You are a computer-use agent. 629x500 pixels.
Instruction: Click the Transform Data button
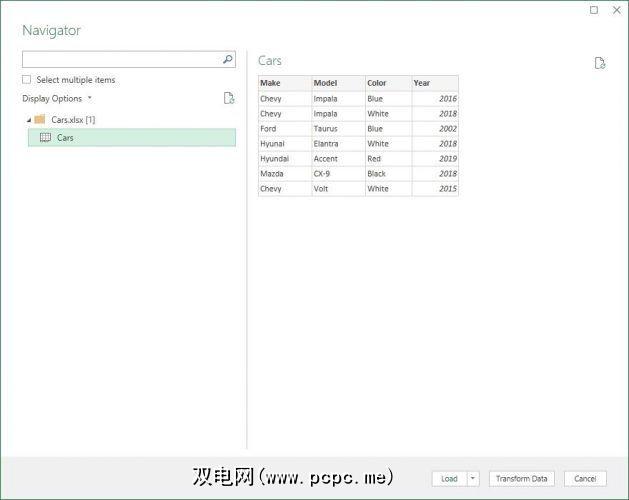click(521, 478)
